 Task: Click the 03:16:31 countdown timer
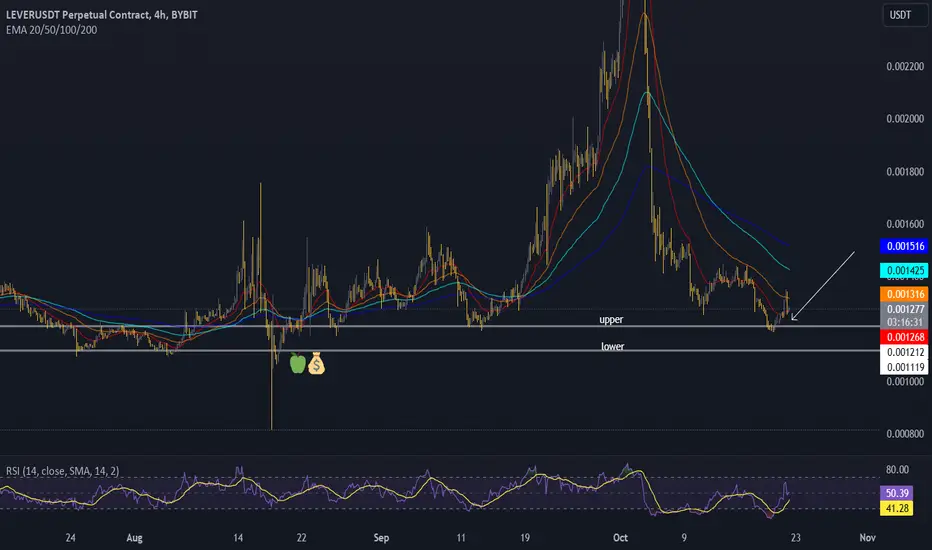tap(905, 322)
